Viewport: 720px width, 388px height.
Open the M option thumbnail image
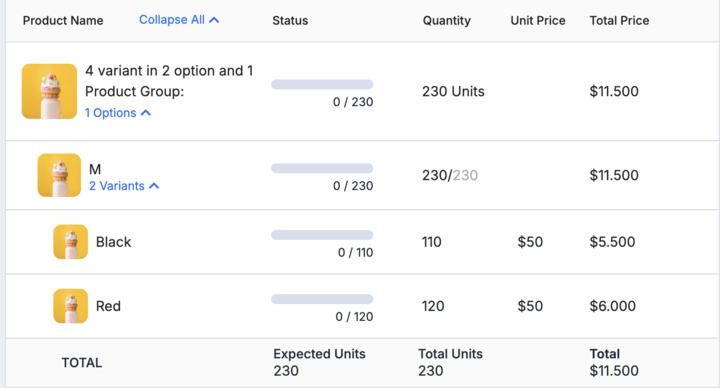(x=59, y=175)
